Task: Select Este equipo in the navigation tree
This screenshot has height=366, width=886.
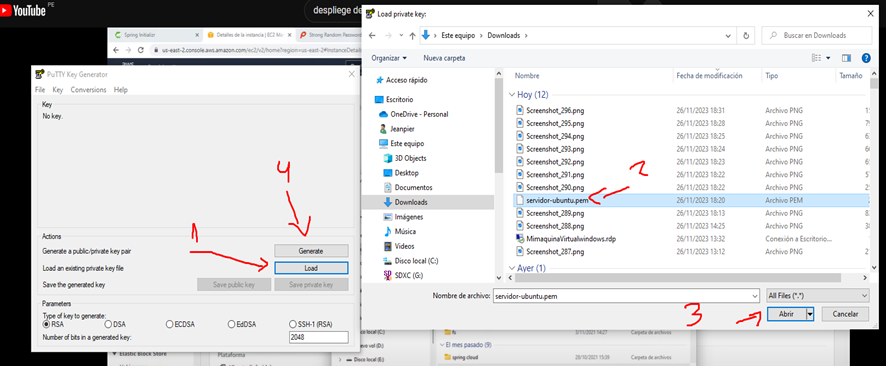Action: tap(401, 143)
